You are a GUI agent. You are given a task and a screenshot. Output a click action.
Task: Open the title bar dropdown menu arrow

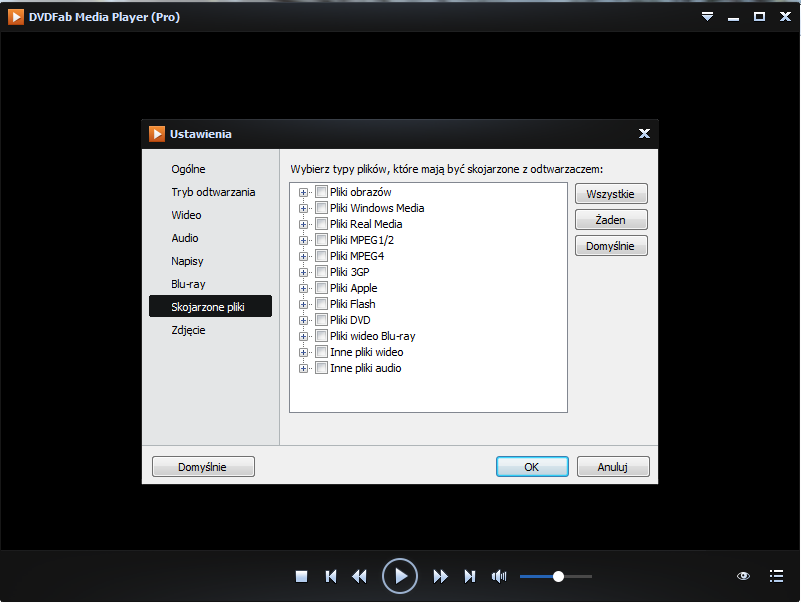708,17
